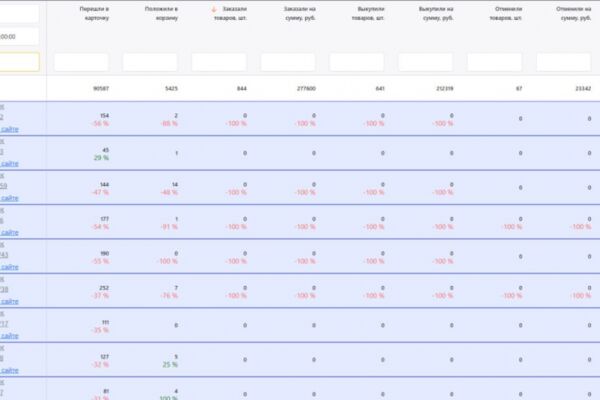This screenshot has height=400, width=600.
Task: Focus filter field under Перешли в карточку
Action: coord(81,62)
